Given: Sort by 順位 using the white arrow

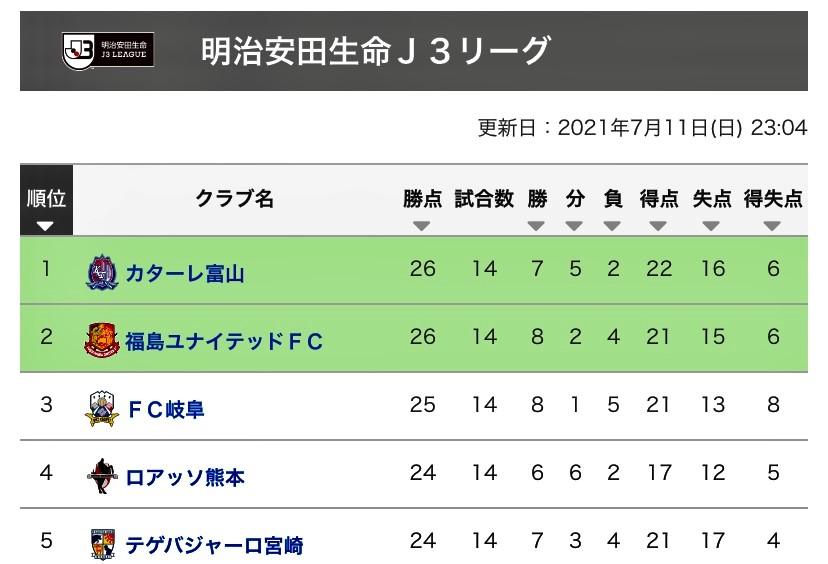Looking at the screenshot, I should (x=45, y=227).
